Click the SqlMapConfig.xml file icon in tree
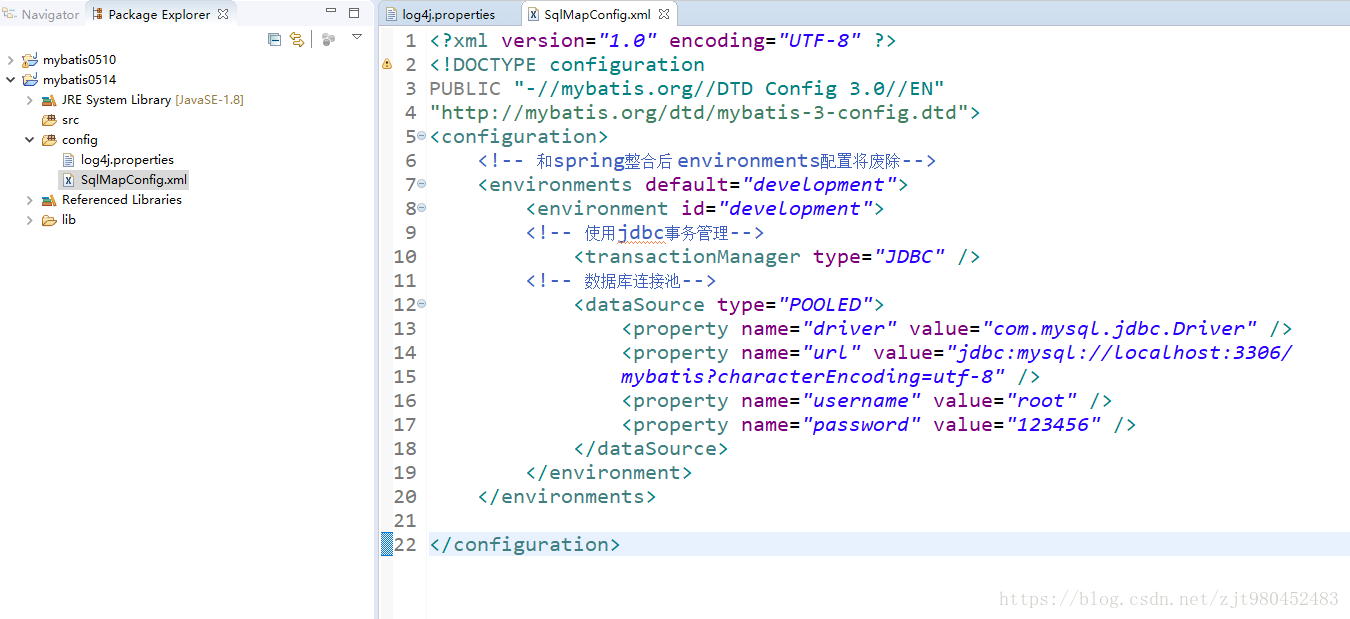The image size is (1350, 619). pos(68,180)
